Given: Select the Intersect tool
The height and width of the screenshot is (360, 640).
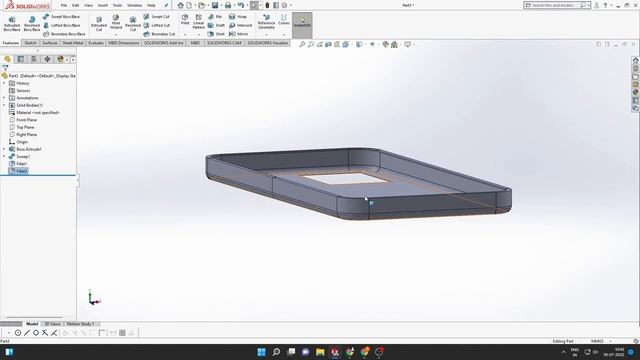Looking at the screenshot, I should point(240,25).
